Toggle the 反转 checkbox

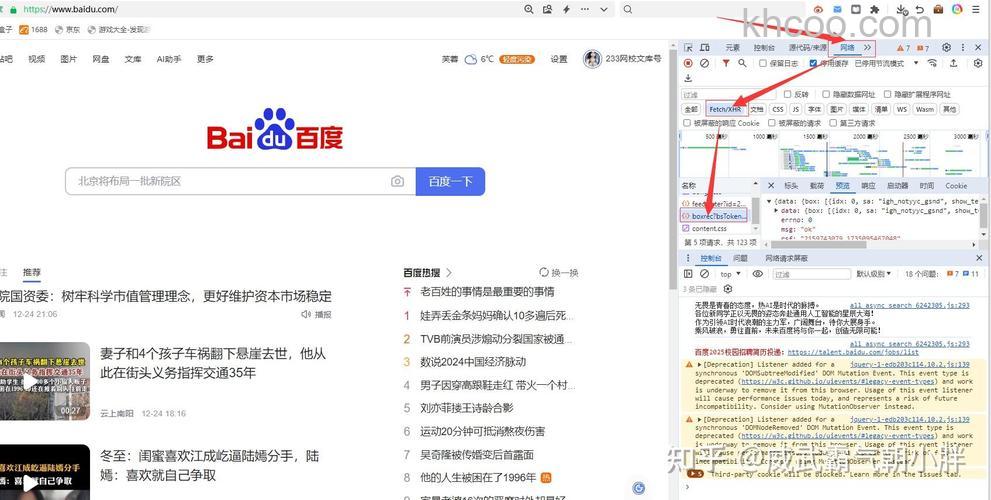pyautogui.click(x=787, y=94)
